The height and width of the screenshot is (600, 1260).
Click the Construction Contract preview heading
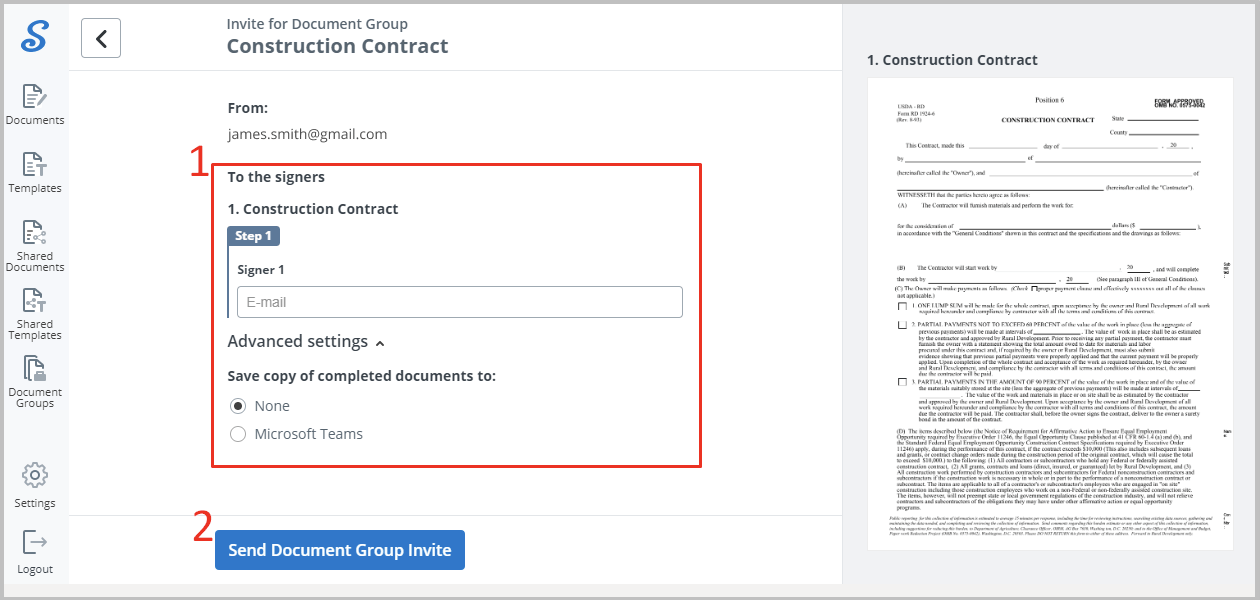(x=952, y=60)
